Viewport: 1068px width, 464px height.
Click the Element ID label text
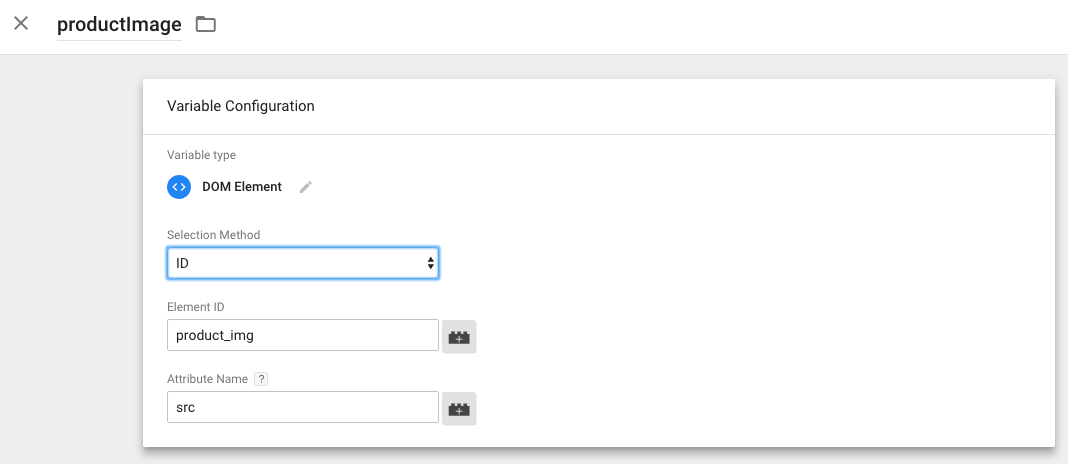click(196, 307)
